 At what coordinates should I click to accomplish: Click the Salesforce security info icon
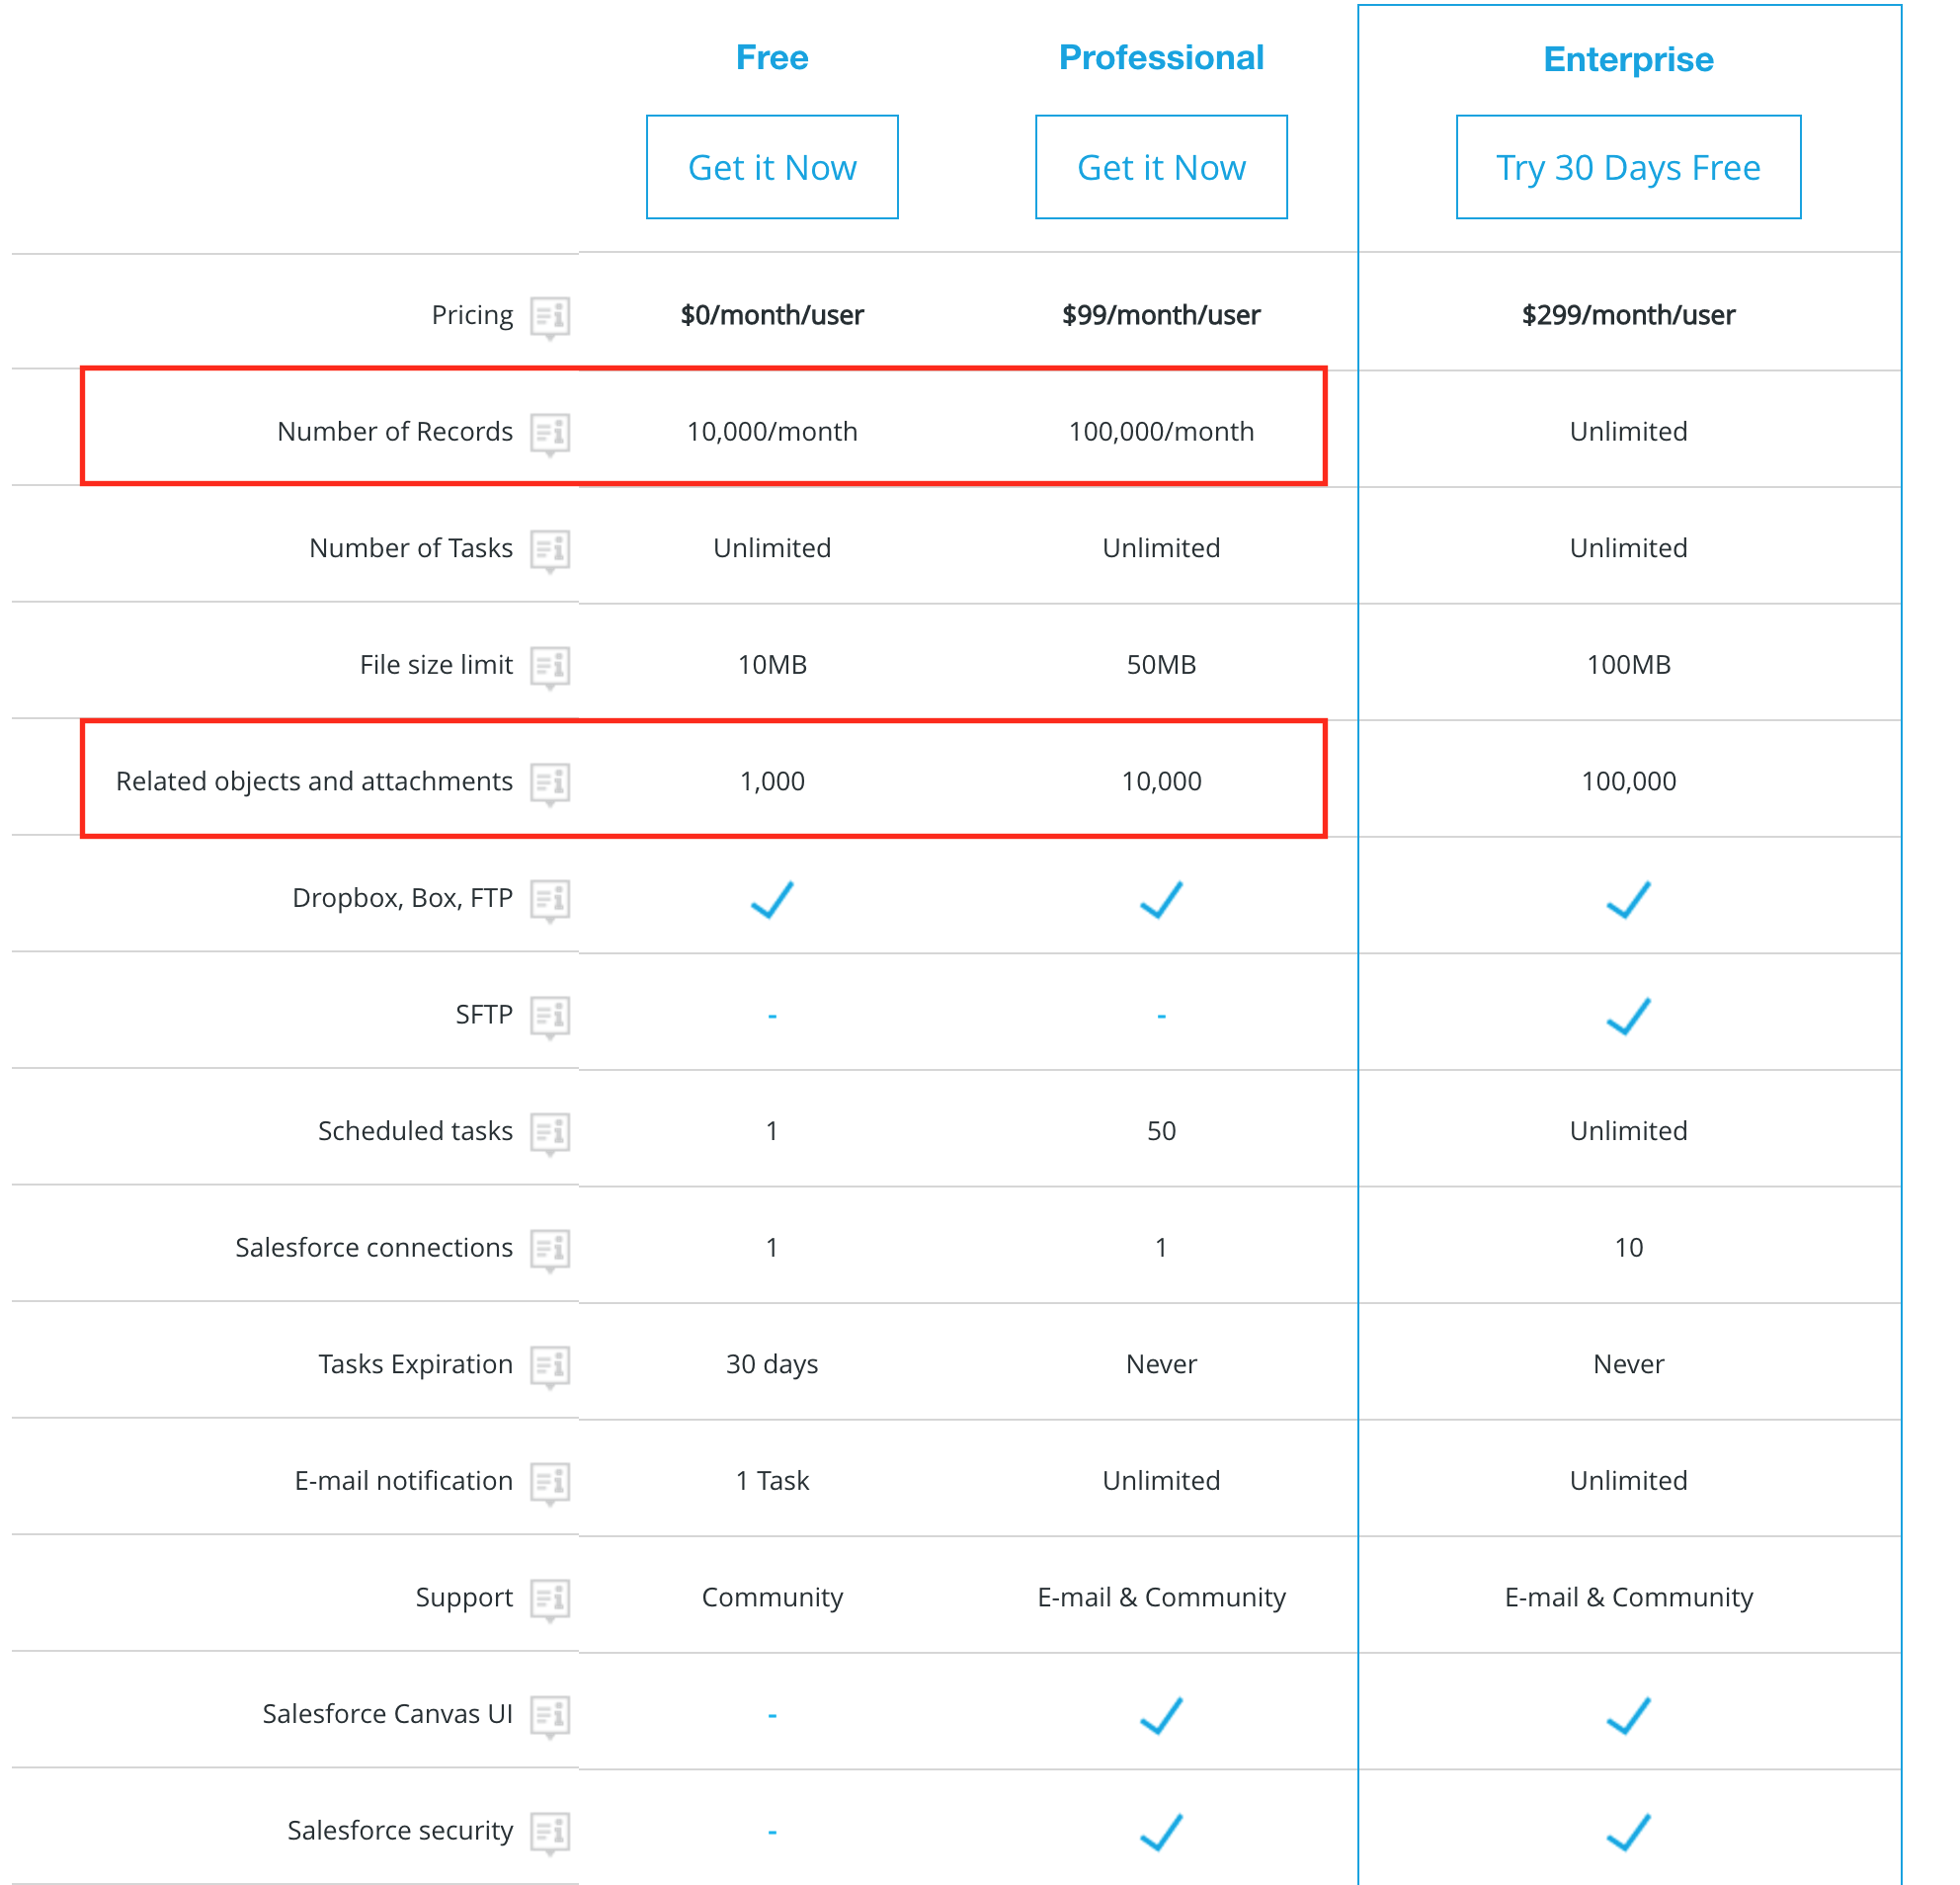549,1831
